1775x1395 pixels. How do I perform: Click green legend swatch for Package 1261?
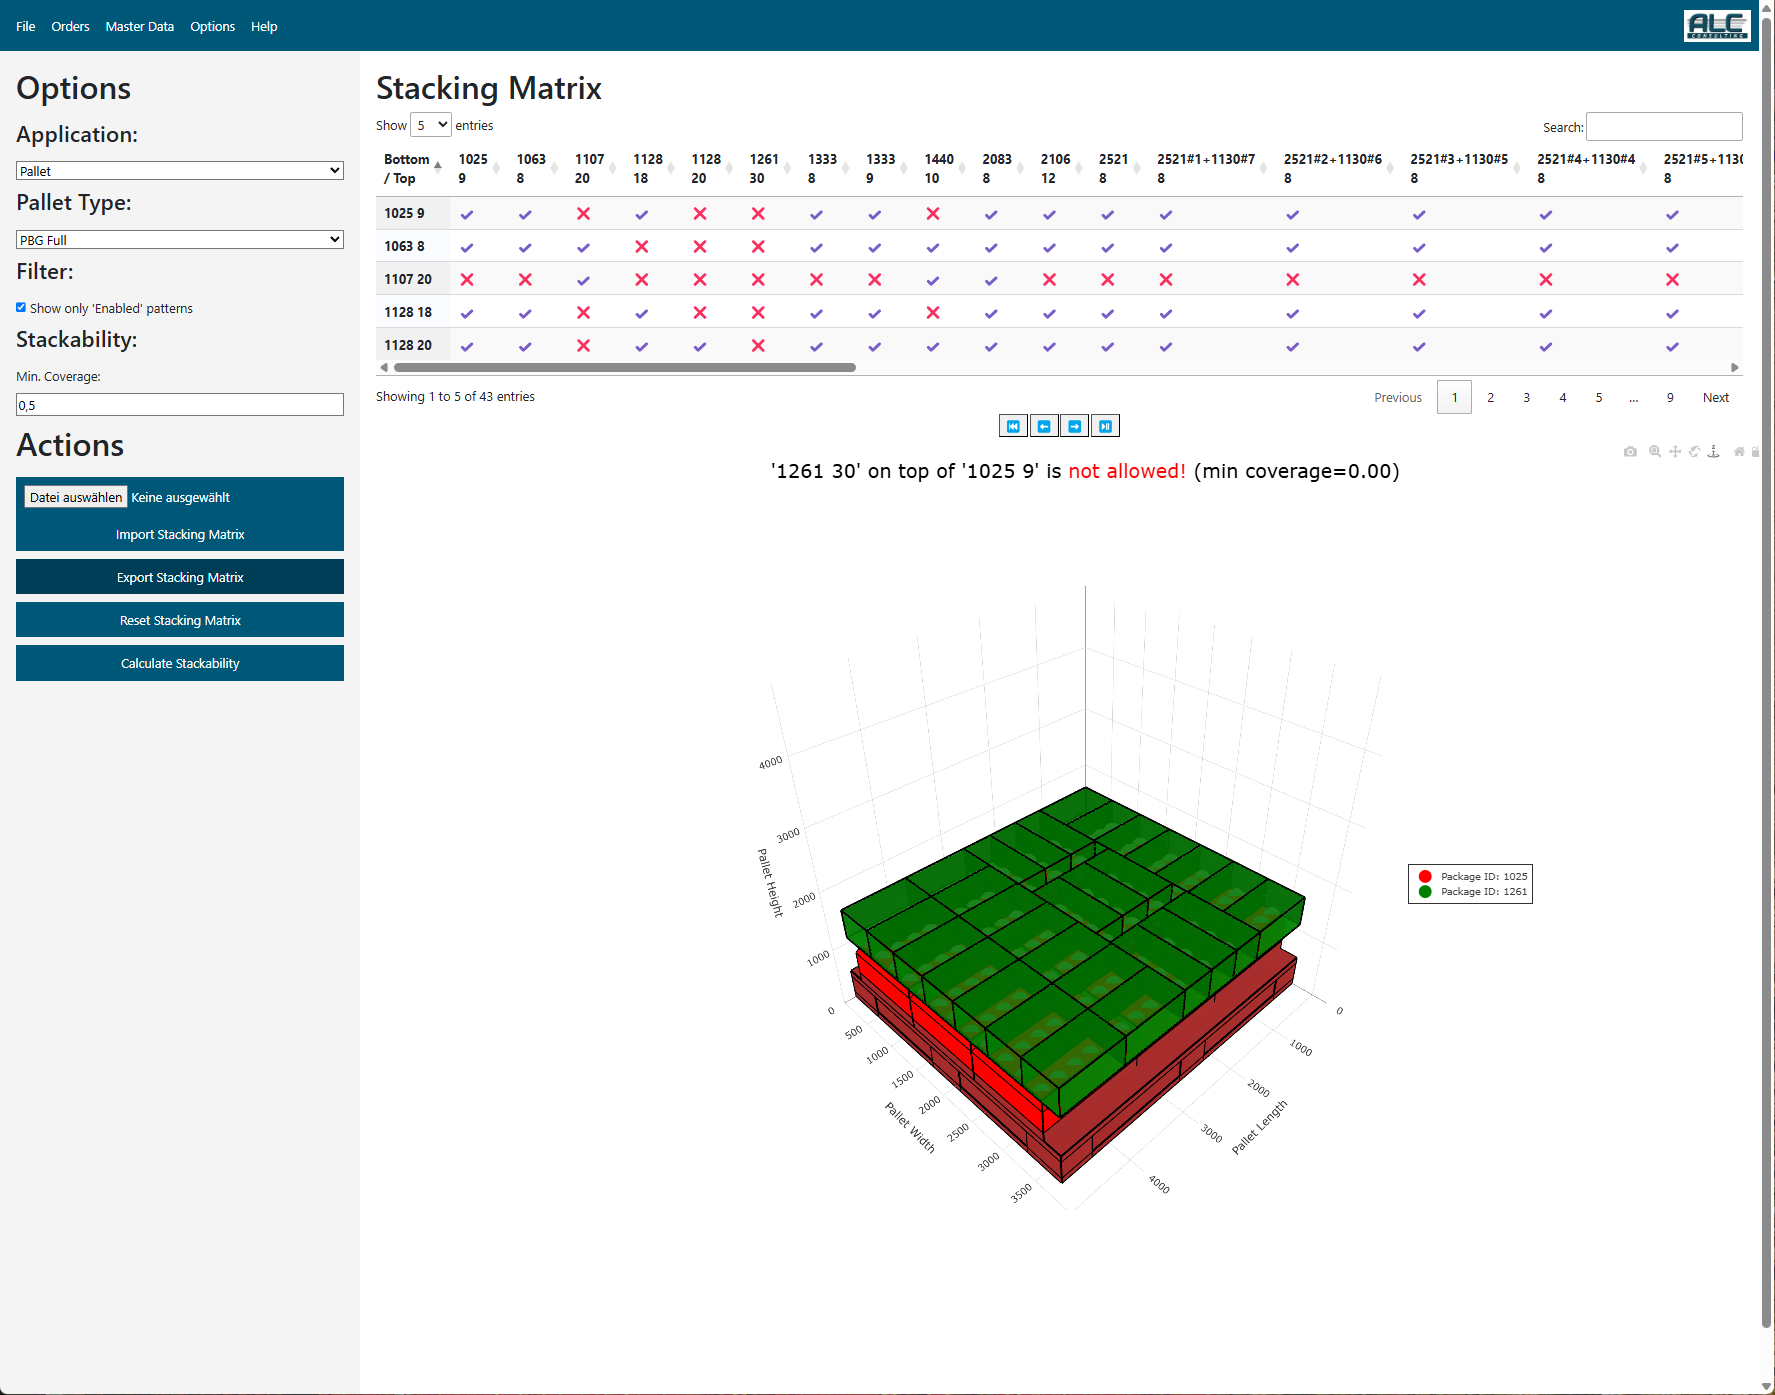(x=1425, y=892)
